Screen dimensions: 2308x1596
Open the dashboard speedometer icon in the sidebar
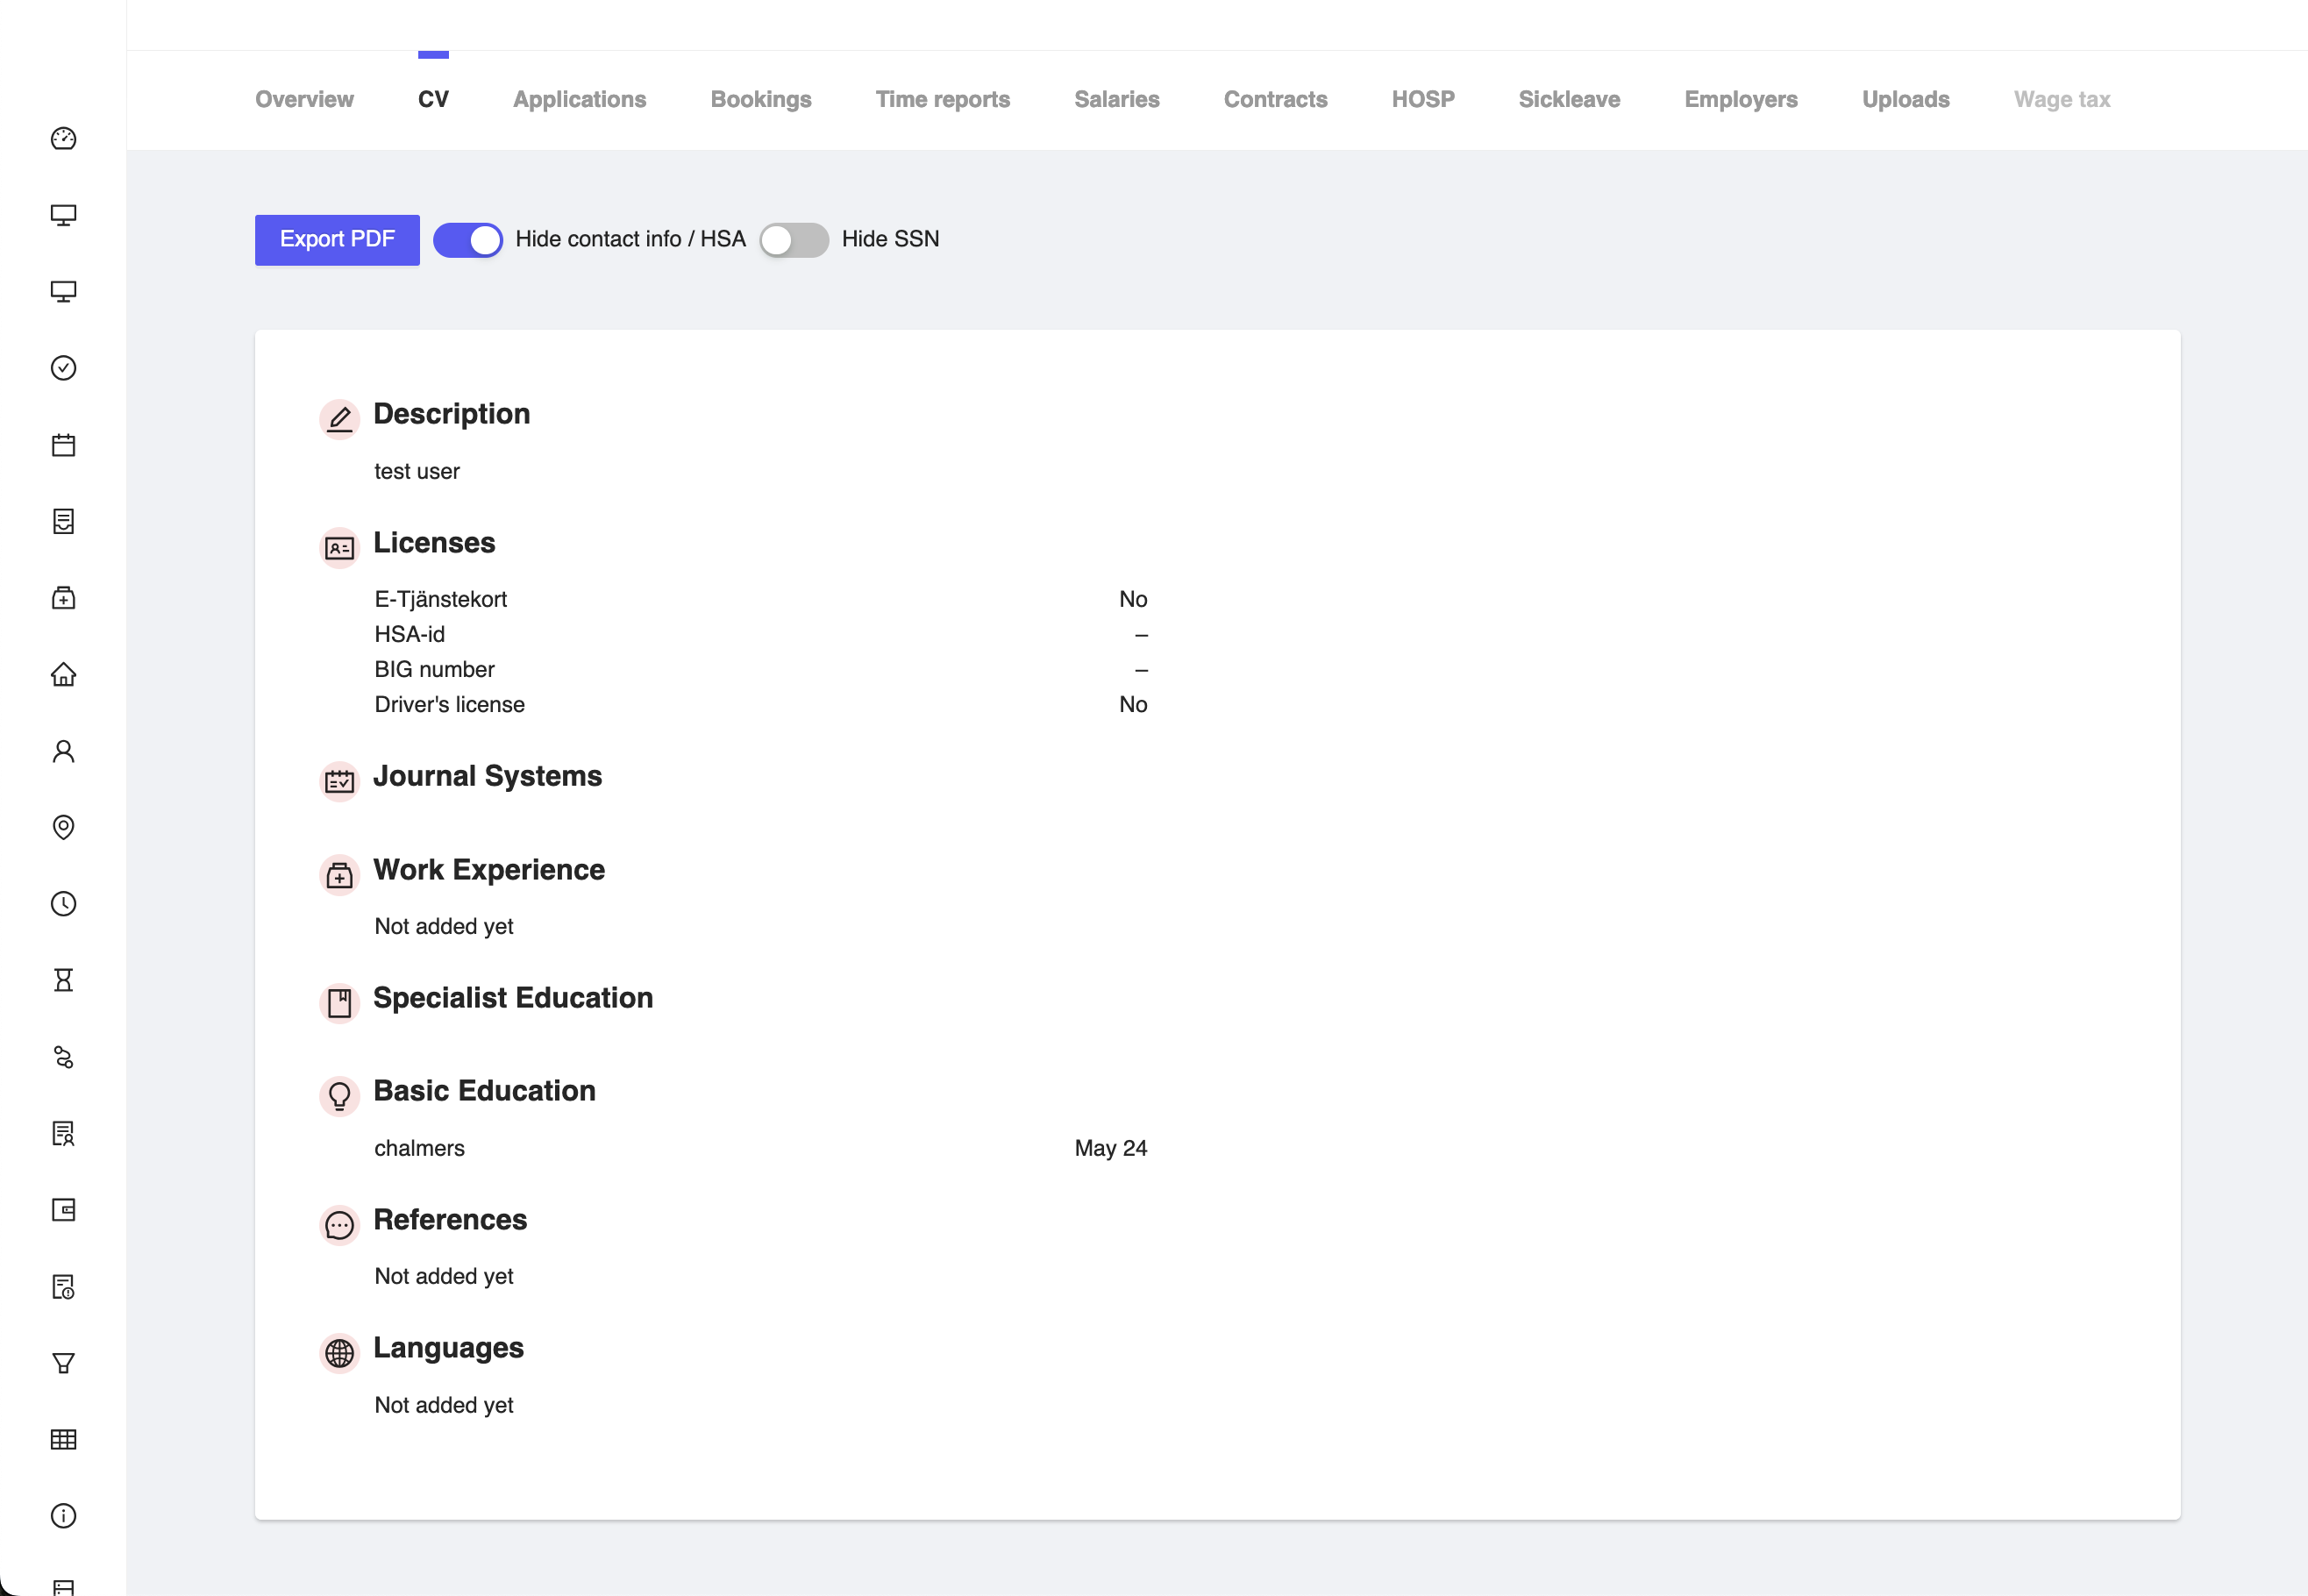click(x=63, y=139)
